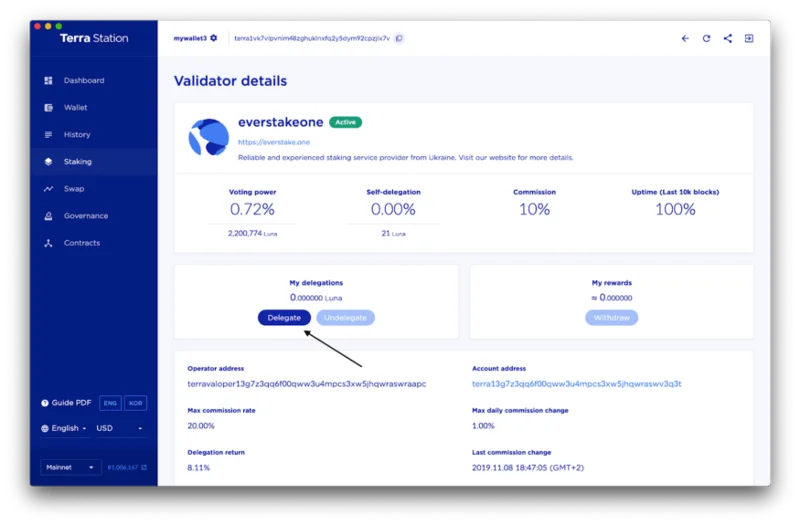Screen dimensions: 800x525
Task: Click the terravaloper operator address text
Action: (307, 384)
